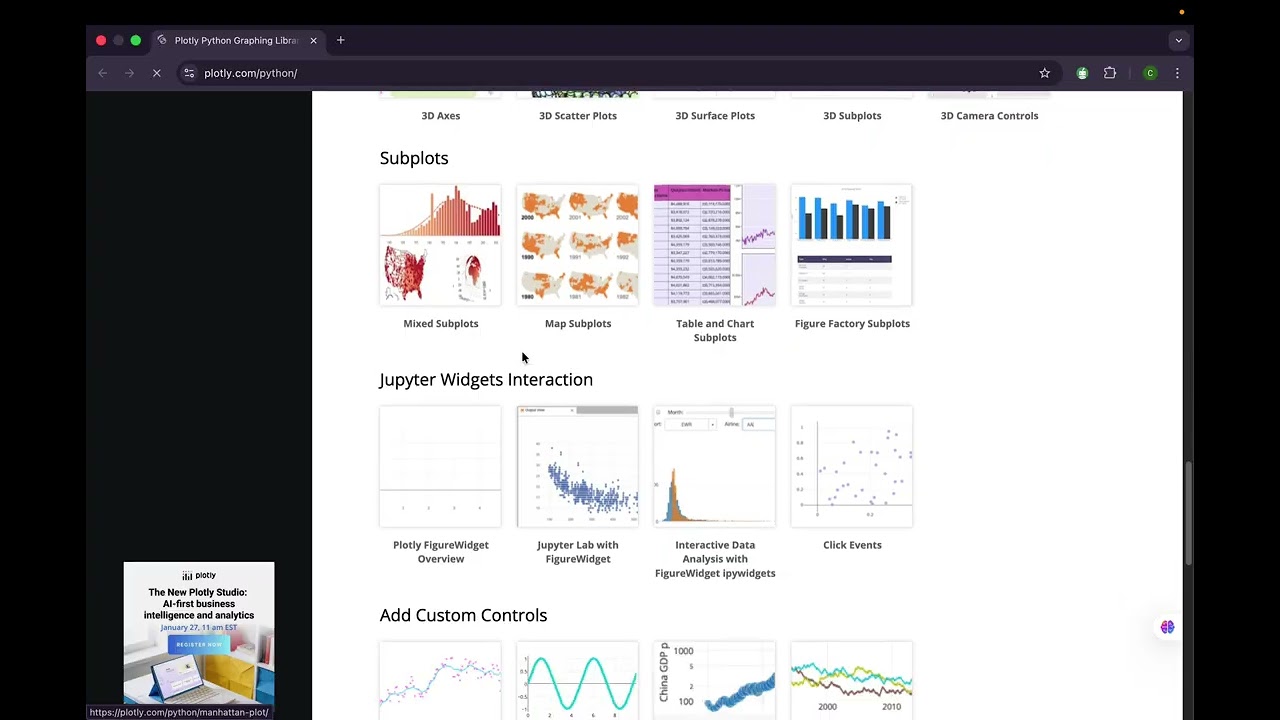Click the Figure Factory Subplots label
The image size is (1280, 720).
coord(852,323)
